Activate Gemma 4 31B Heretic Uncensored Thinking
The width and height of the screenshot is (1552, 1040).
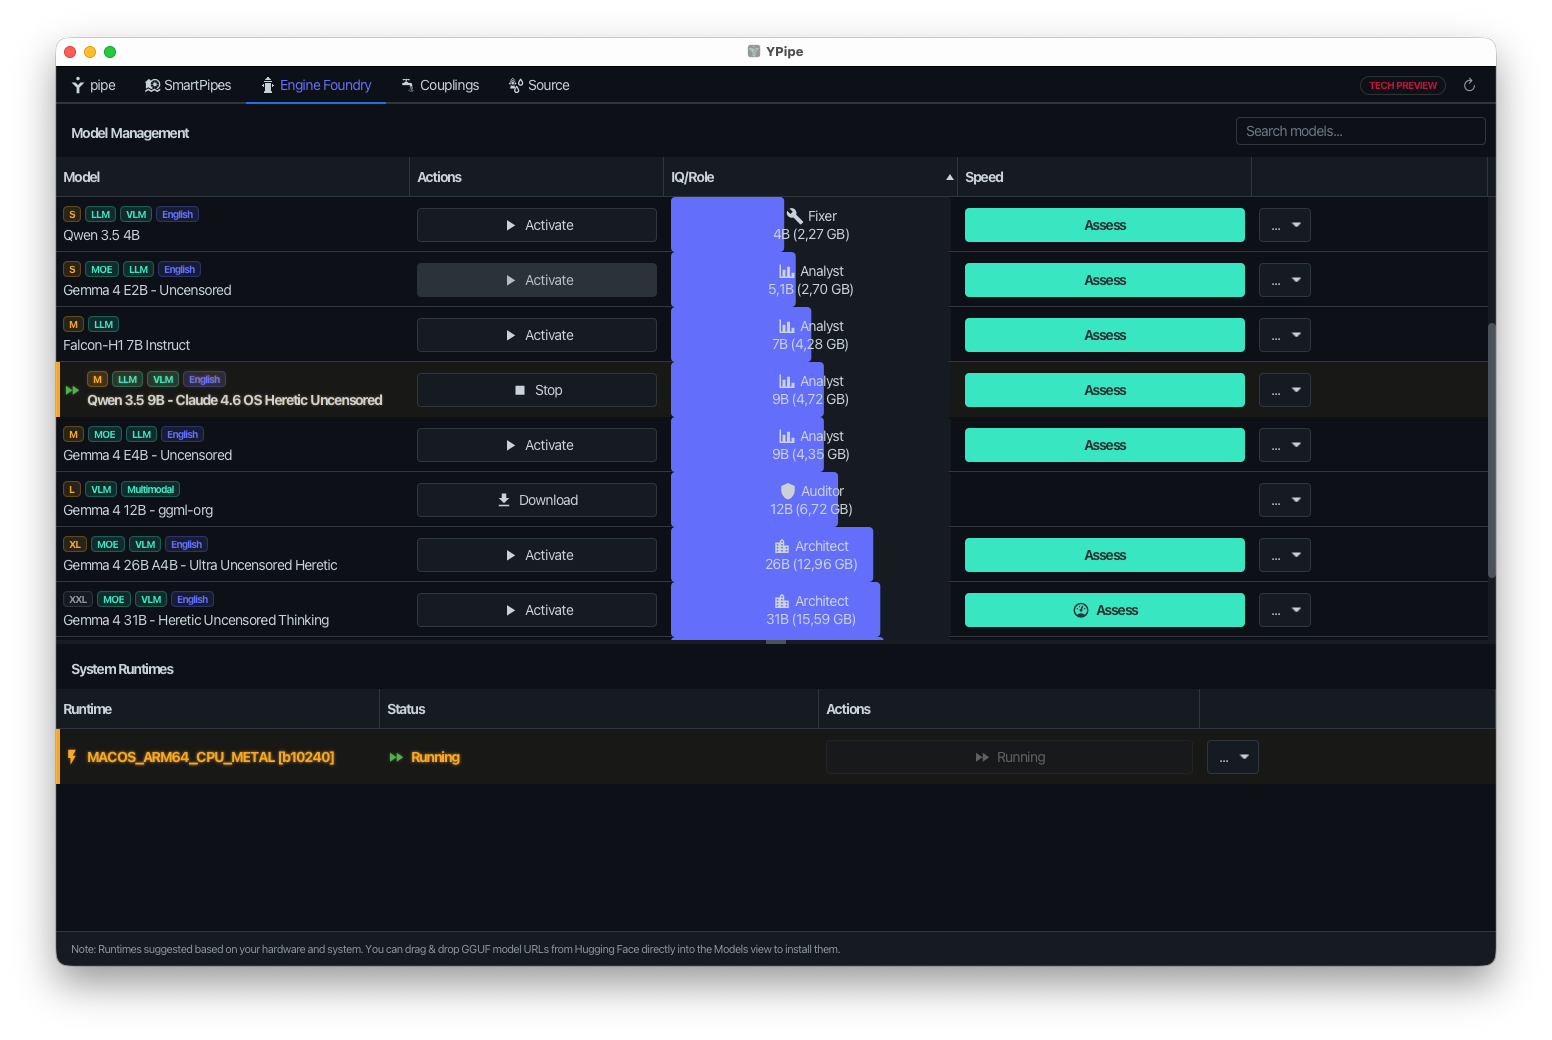(537, 610)
